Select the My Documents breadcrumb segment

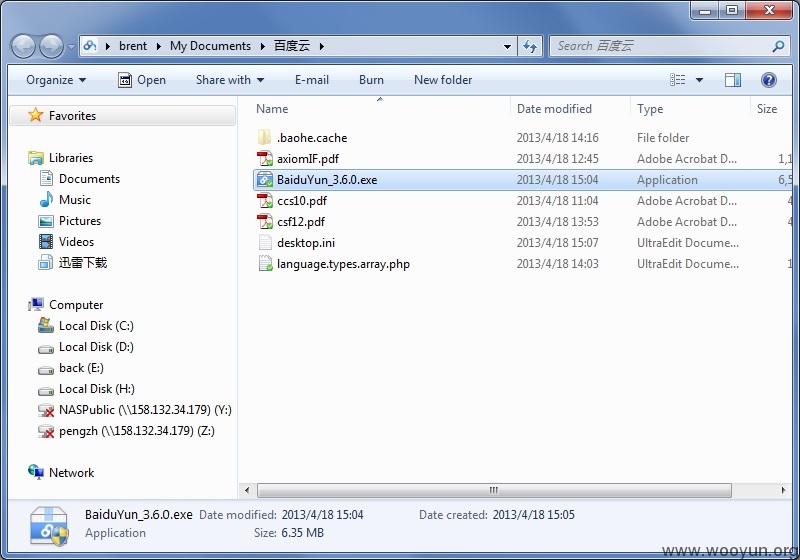[210, 46]
